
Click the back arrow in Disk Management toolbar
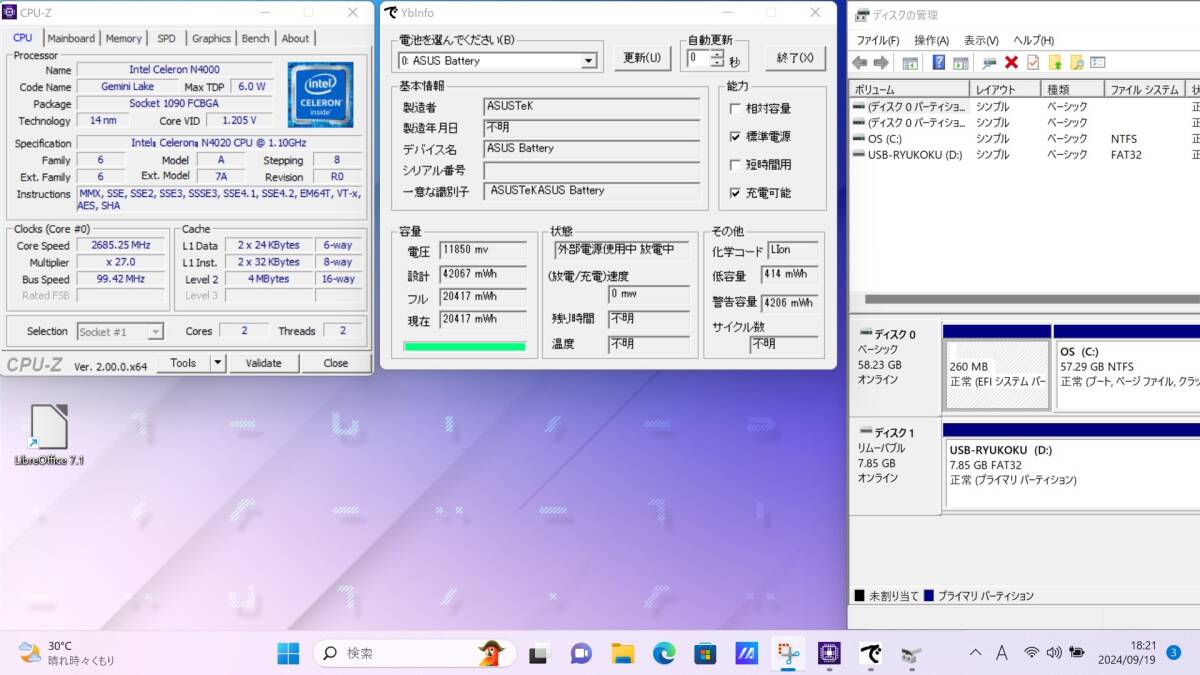pyautogui.click(x=859, y=62)
